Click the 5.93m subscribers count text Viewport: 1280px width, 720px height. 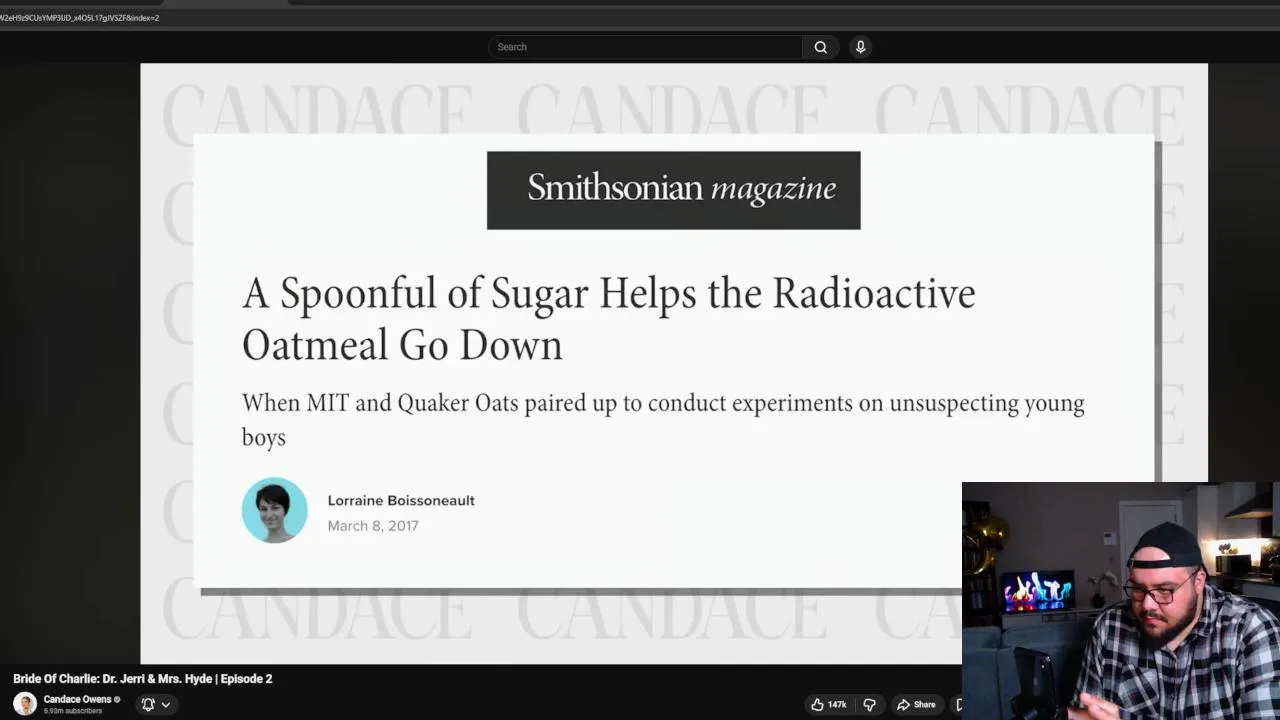(73, 711)
